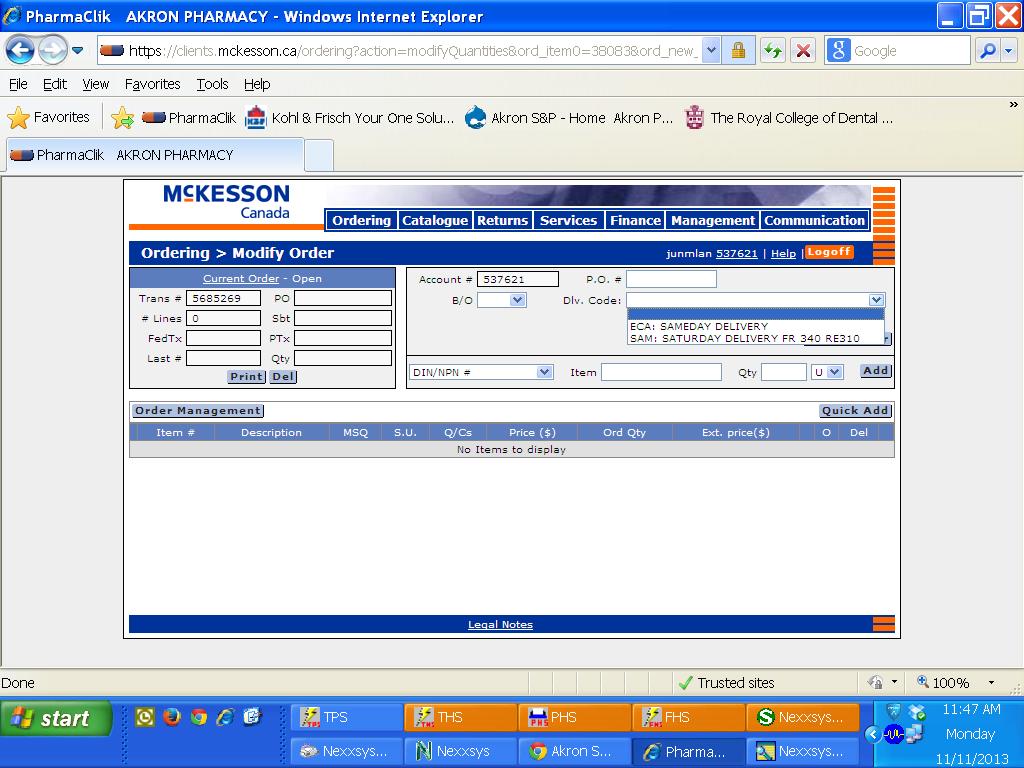Open the Legal Notes link
Screen dimensions: 1024x768
click(x=500, y=624)
